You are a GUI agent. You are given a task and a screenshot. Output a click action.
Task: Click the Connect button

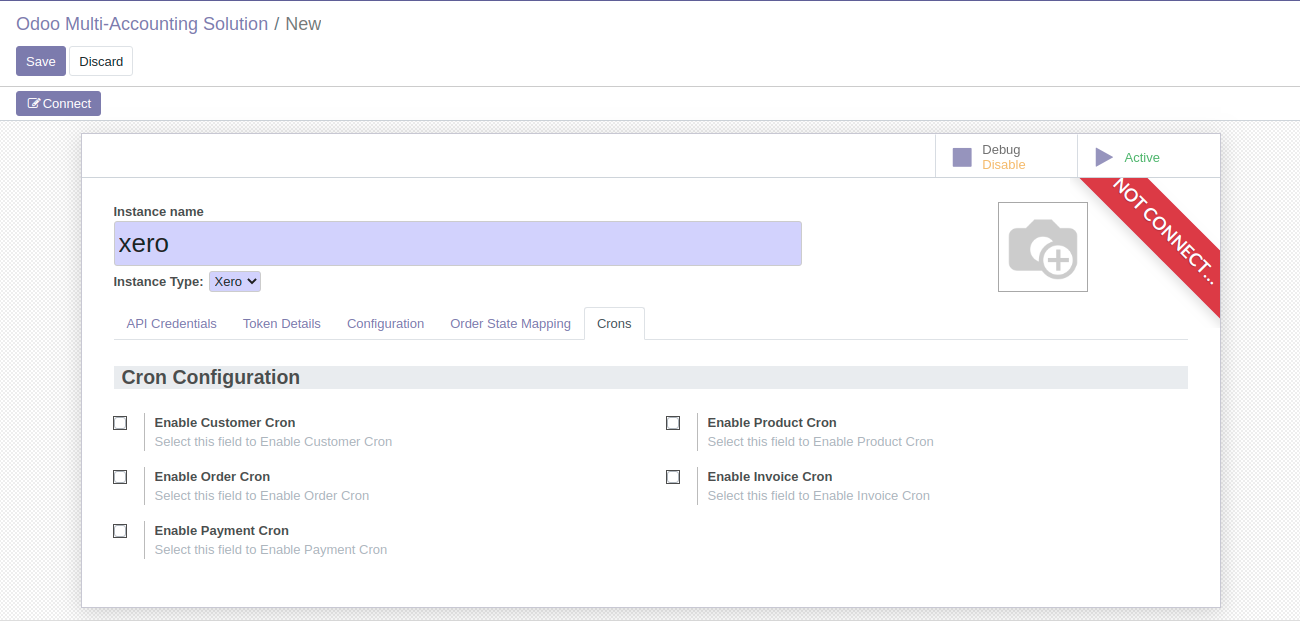pos(58,104)
